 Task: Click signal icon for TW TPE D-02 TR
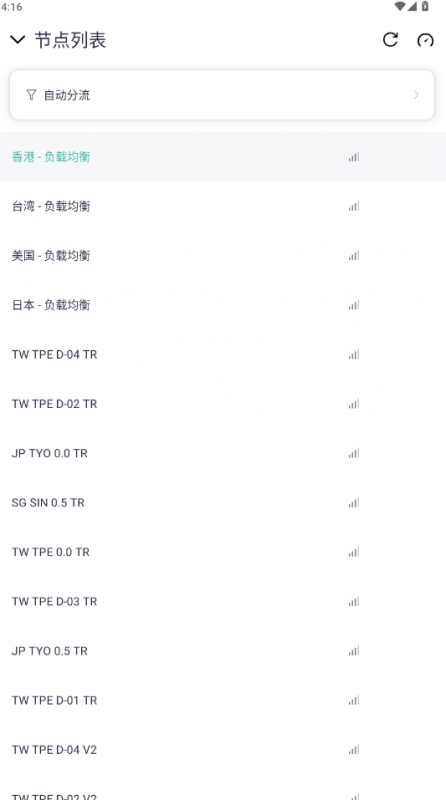354,404
